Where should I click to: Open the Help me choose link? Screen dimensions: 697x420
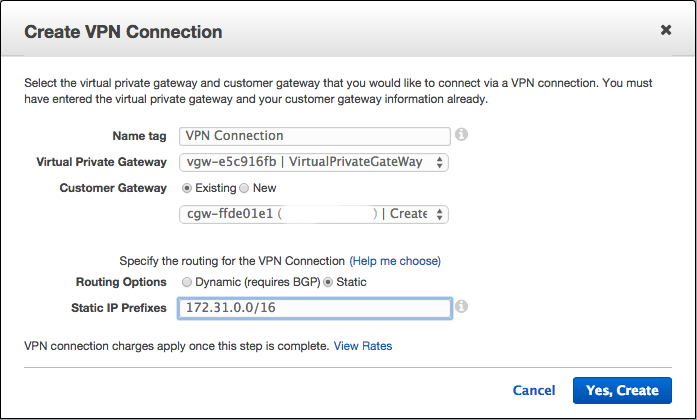click(395, 261)
